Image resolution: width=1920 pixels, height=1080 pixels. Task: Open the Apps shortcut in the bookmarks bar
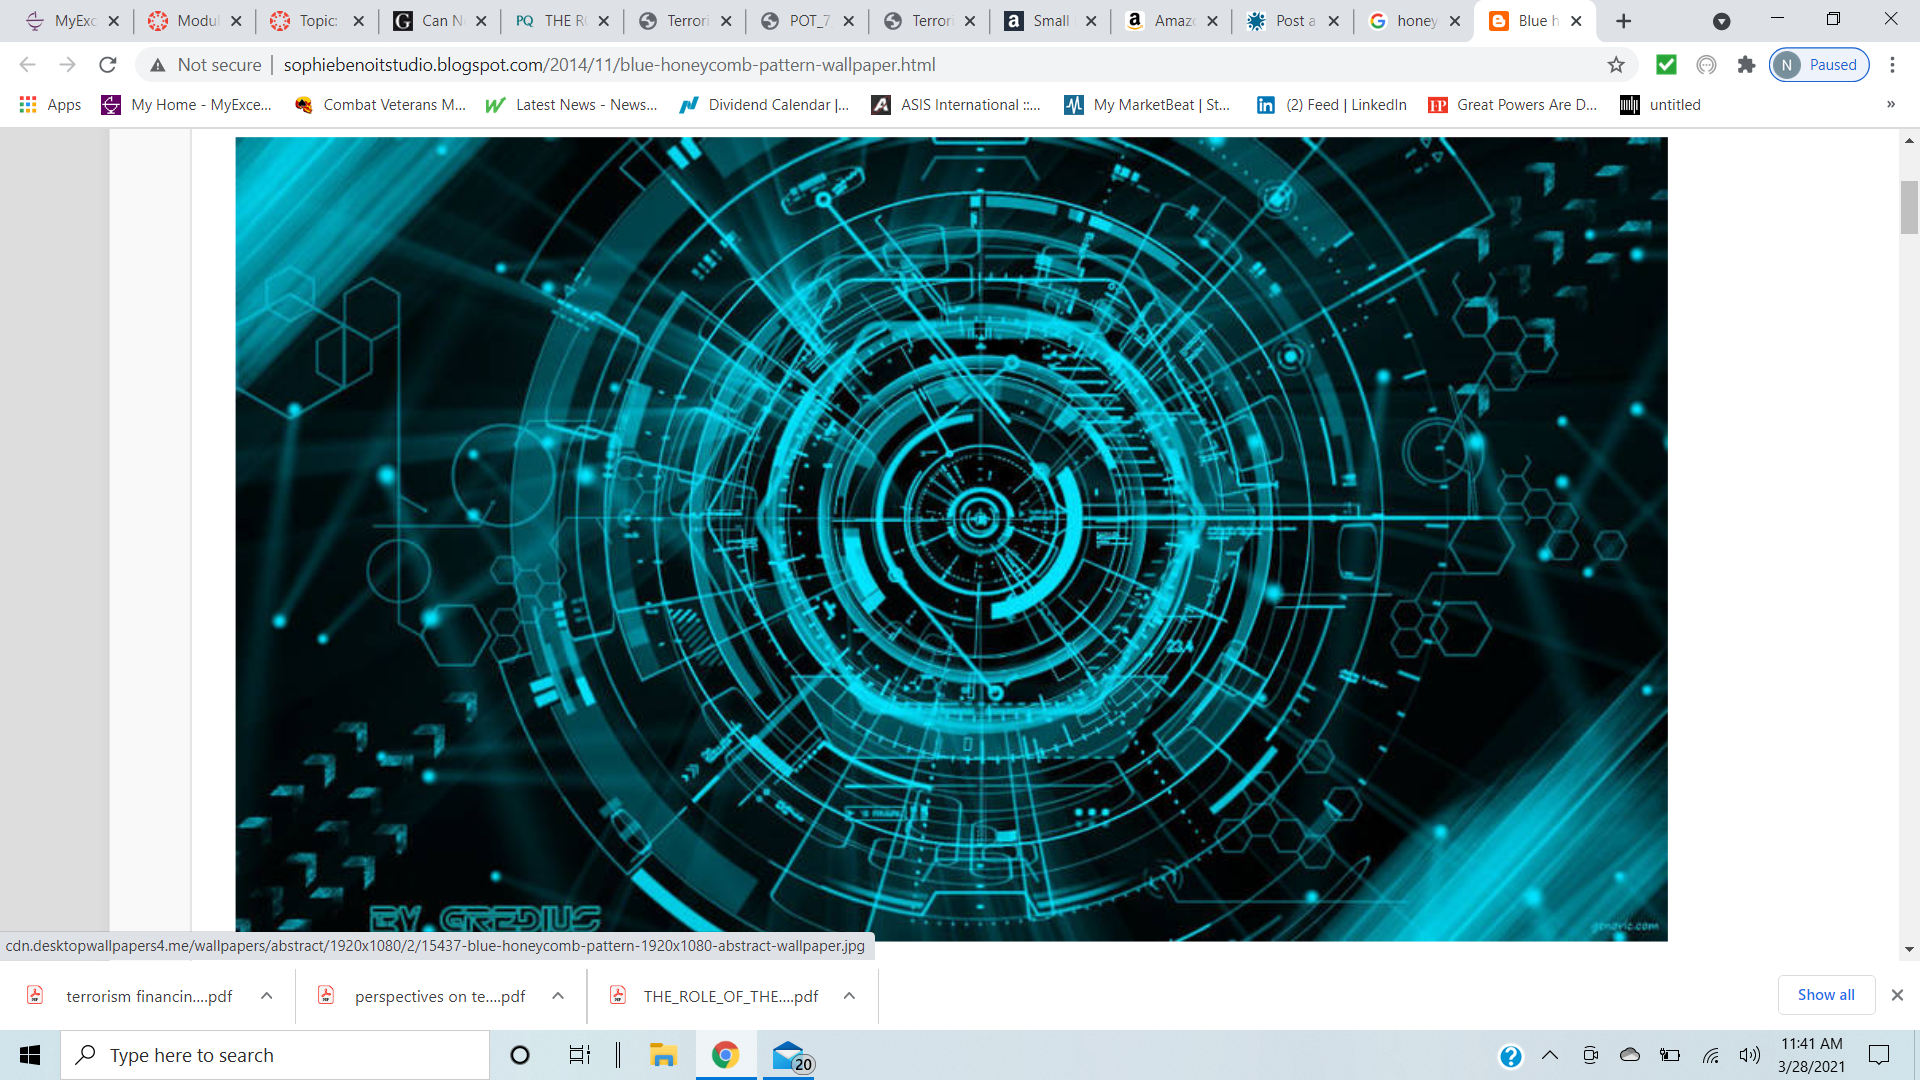pyautogui.click(x=50, y=105)
